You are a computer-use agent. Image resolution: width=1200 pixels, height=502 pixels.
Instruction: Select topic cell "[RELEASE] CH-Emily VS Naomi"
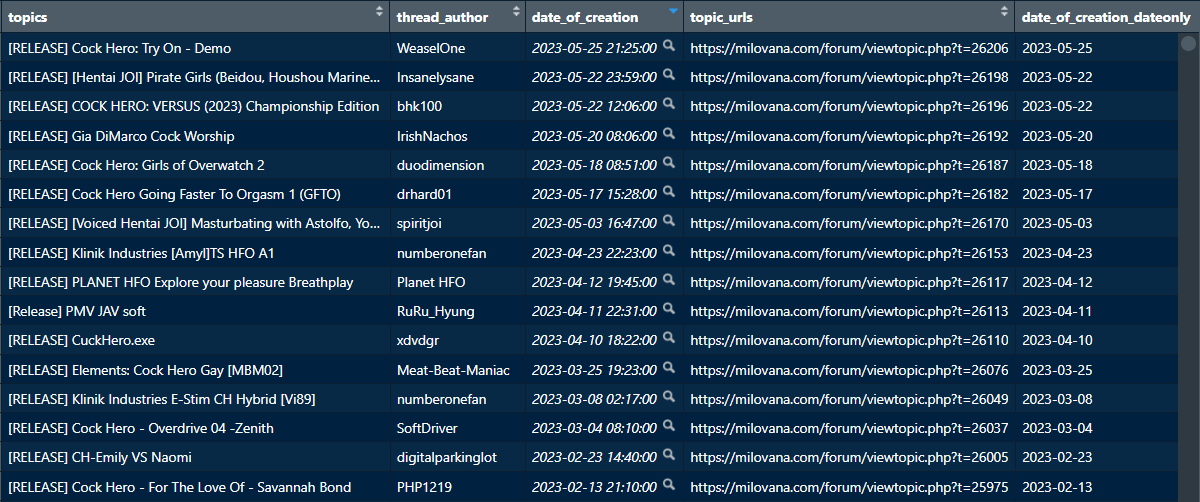tap(195, 458)
